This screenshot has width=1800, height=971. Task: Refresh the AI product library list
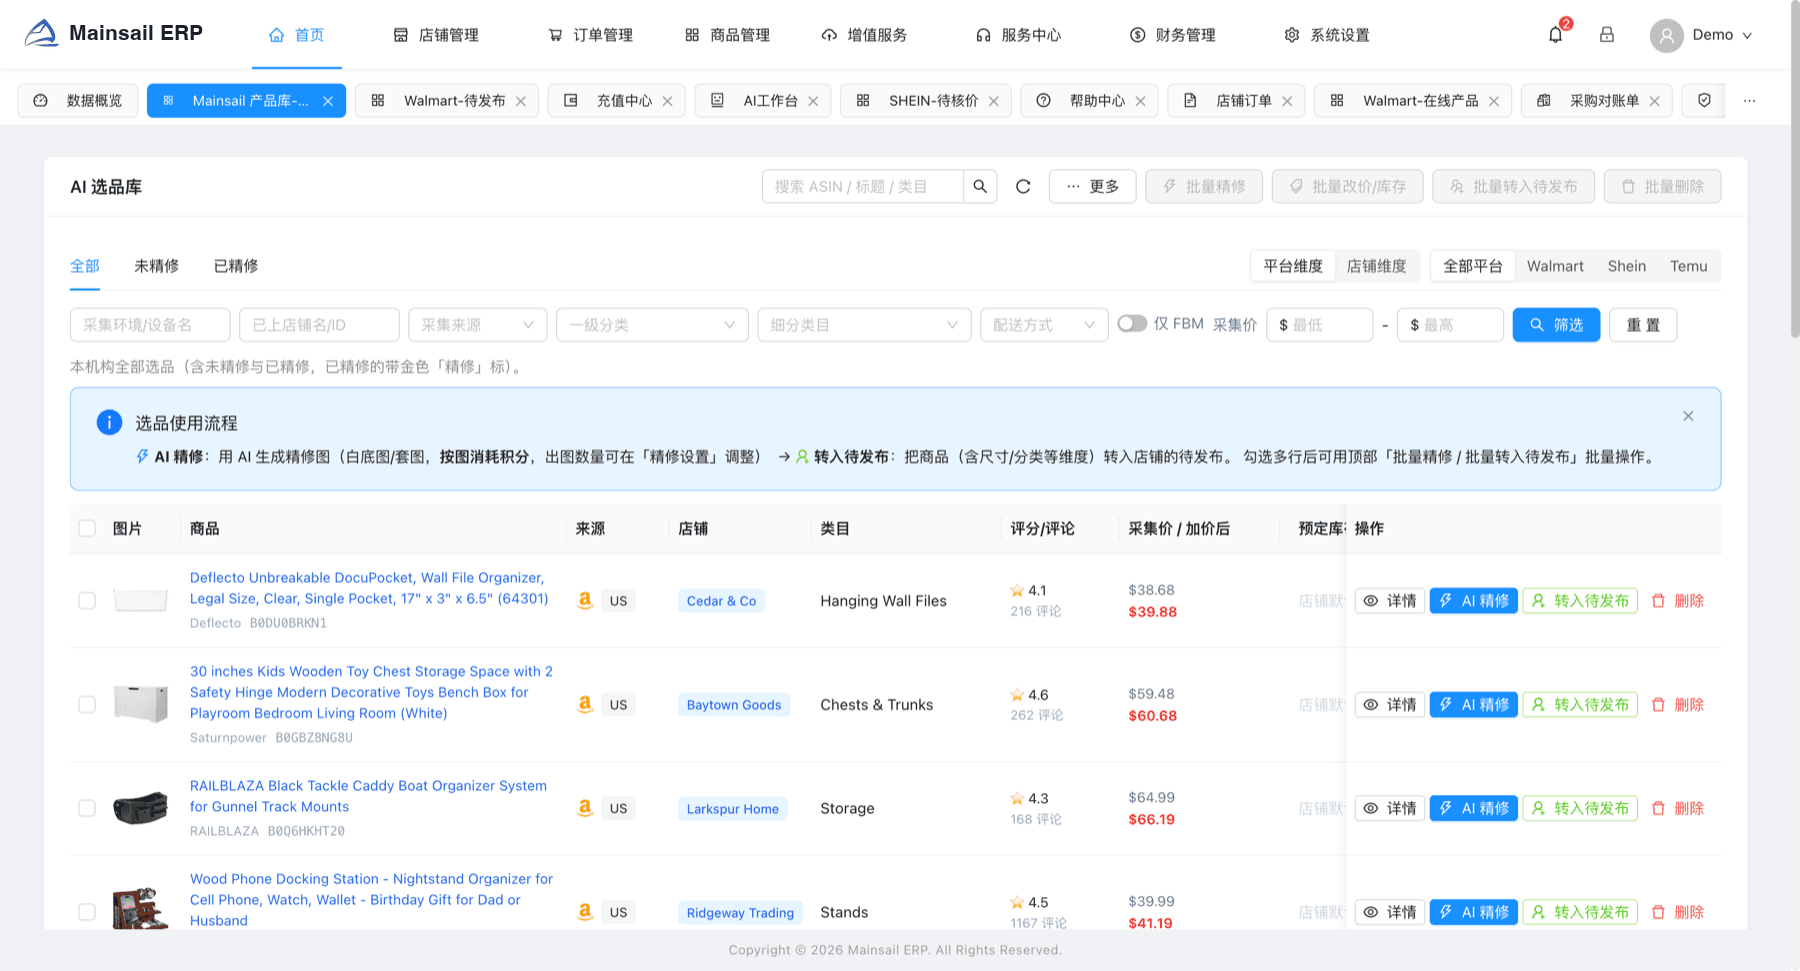click(x=1023, y=187)
